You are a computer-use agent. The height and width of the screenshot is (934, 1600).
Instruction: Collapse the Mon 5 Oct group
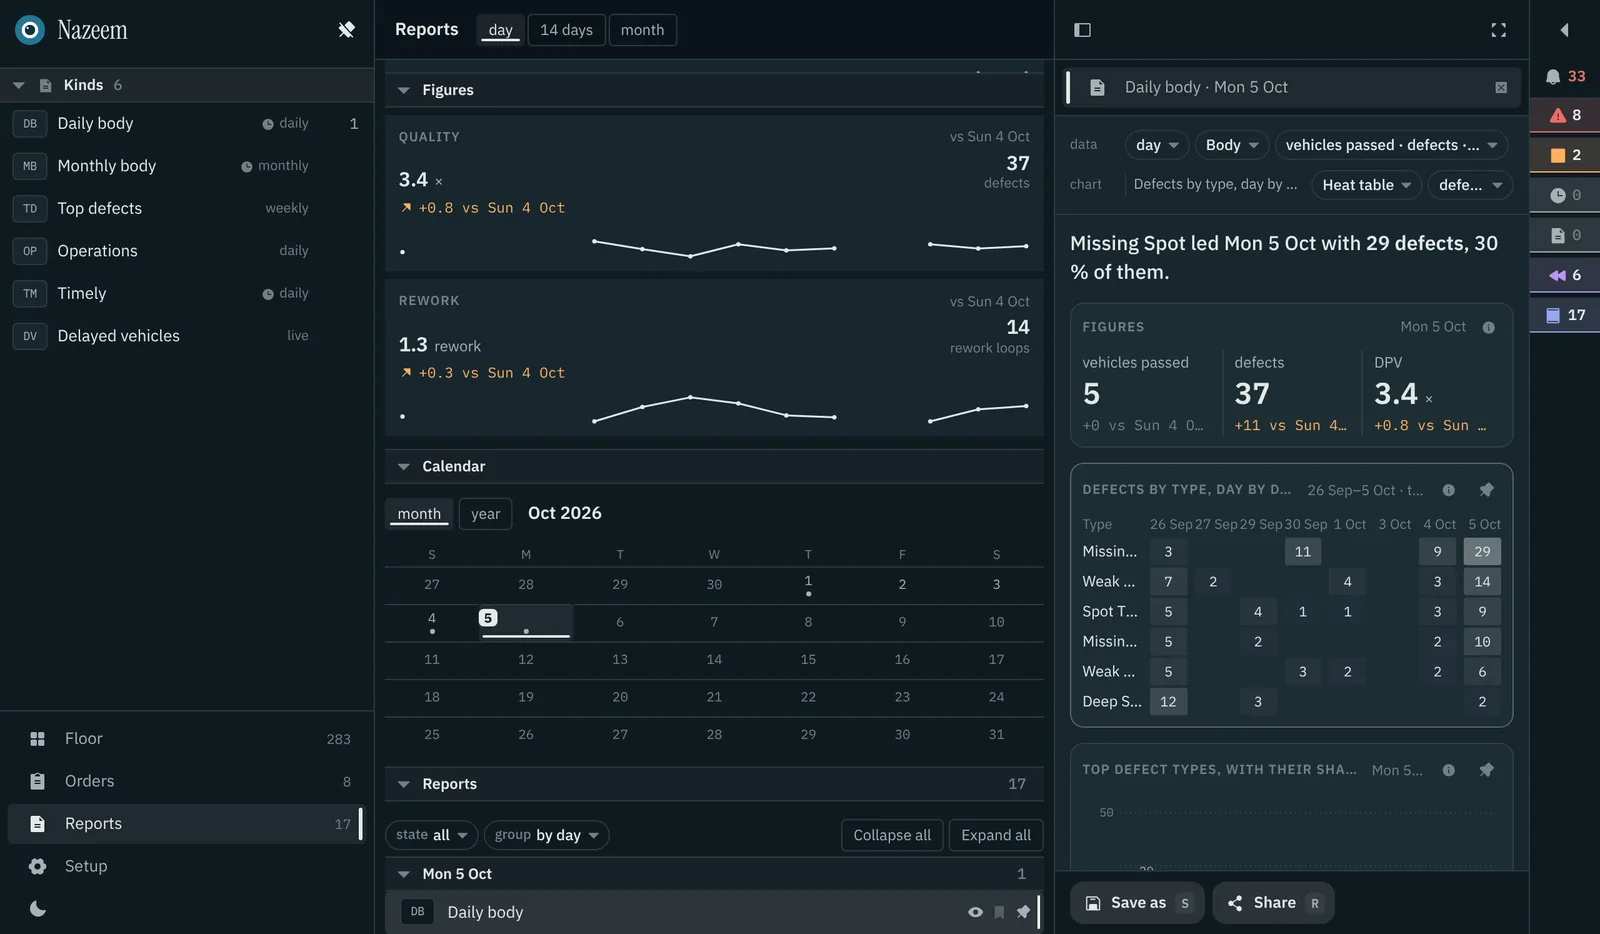click(404, 874)
